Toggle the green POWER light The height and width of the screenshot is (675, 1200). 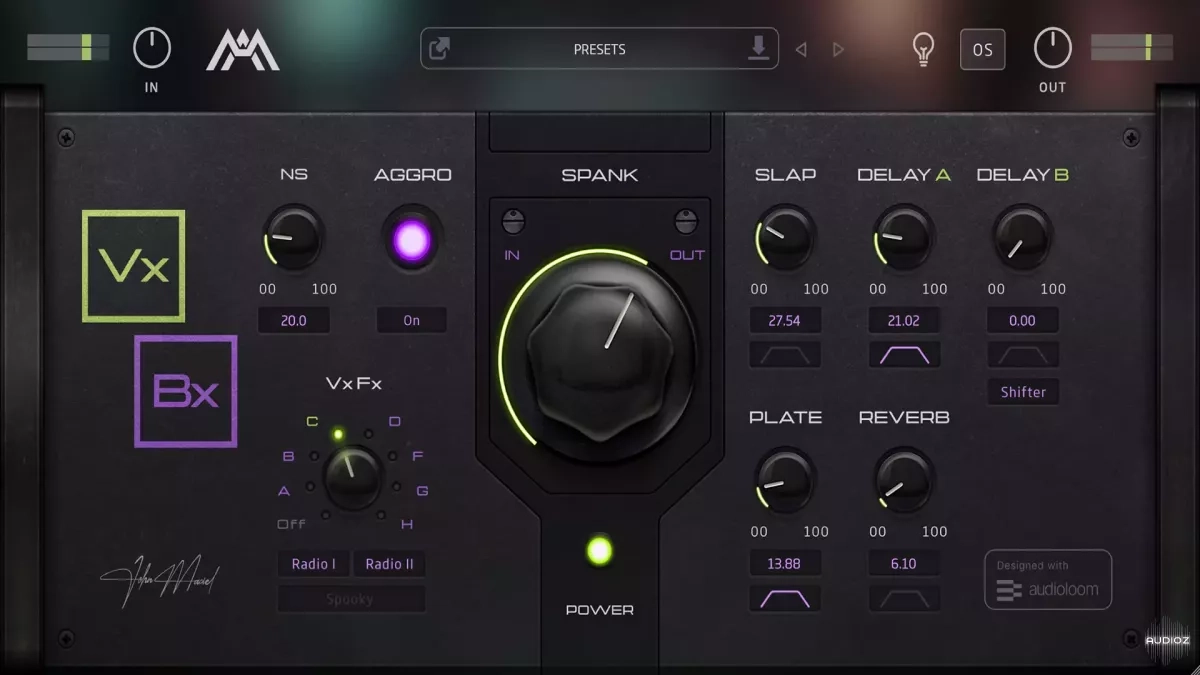tap(599, 551)
